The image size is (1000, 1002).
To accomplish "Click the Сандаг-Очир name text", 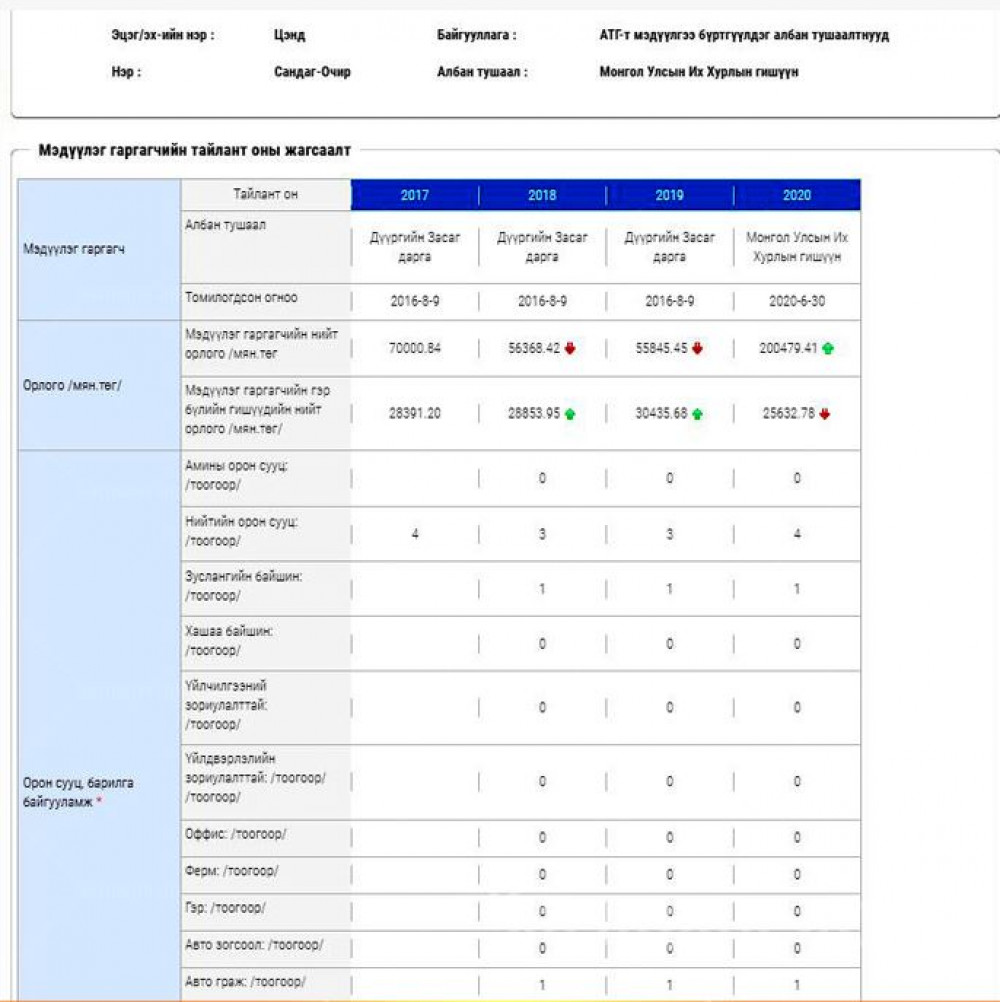I will point(312,72).
